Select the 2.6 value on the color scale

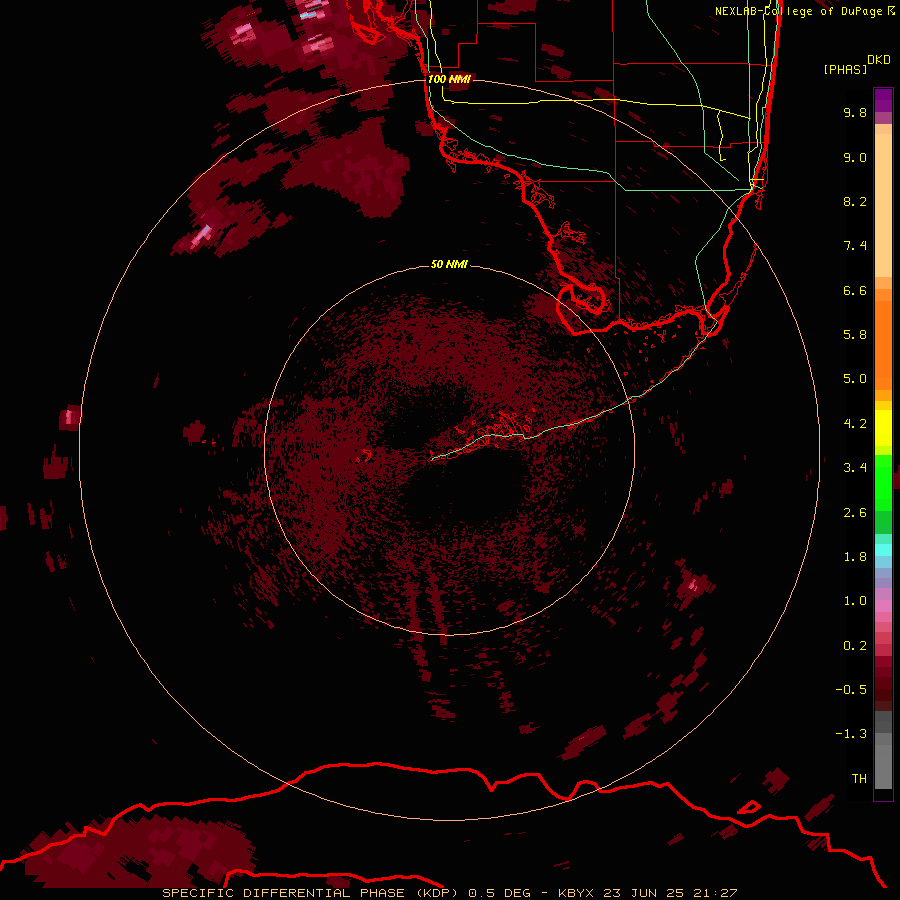point(855,513)
